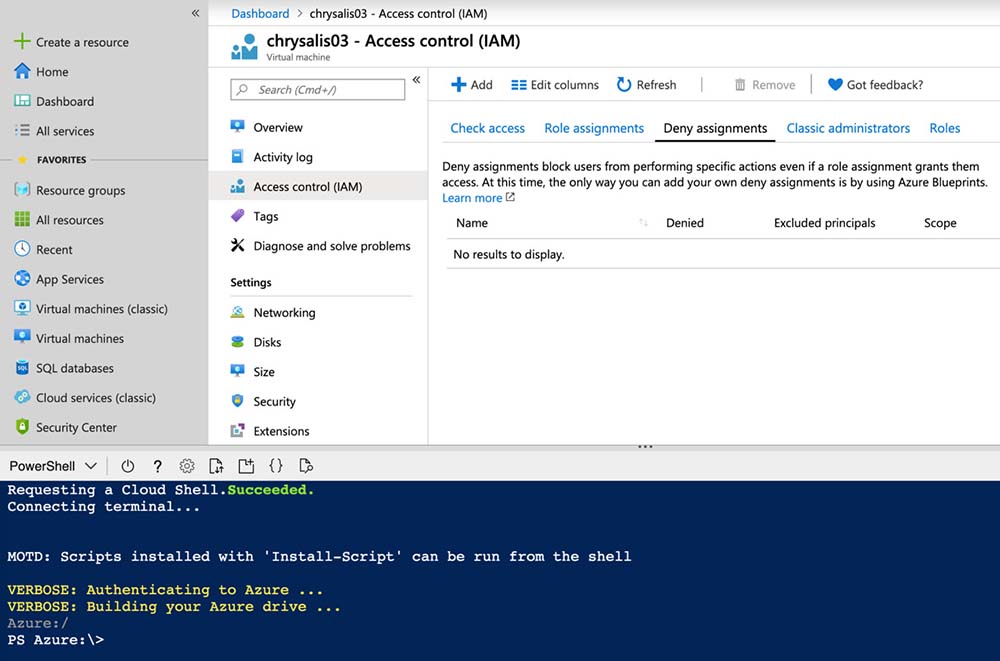This screenshot has width=1000, height=661.
Task: Open the editor curly braces icon
Action: [x=276, y=466]
